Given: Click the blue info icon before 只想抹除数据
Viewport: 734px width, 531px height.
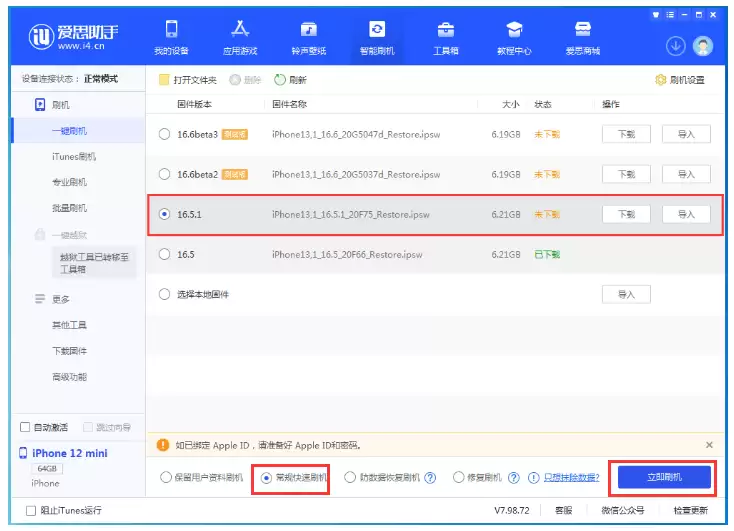Looking at the screenshot, I should tap(533, 478).
